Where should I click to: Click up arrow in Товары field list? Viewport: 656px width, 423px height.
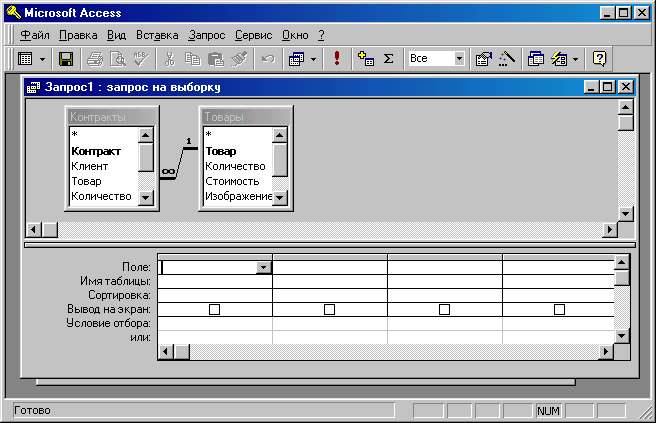pos(279,135)
